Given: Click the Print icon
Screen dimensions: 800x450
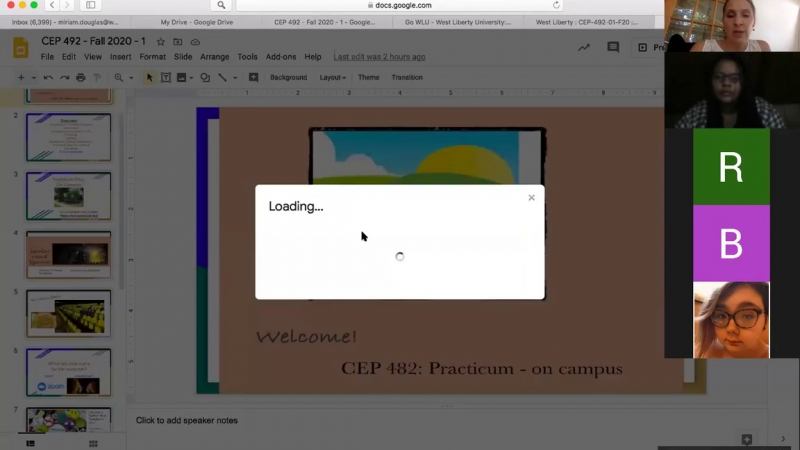Looking at the screenshot, I should pyautogui.click(x=81, y=78).
